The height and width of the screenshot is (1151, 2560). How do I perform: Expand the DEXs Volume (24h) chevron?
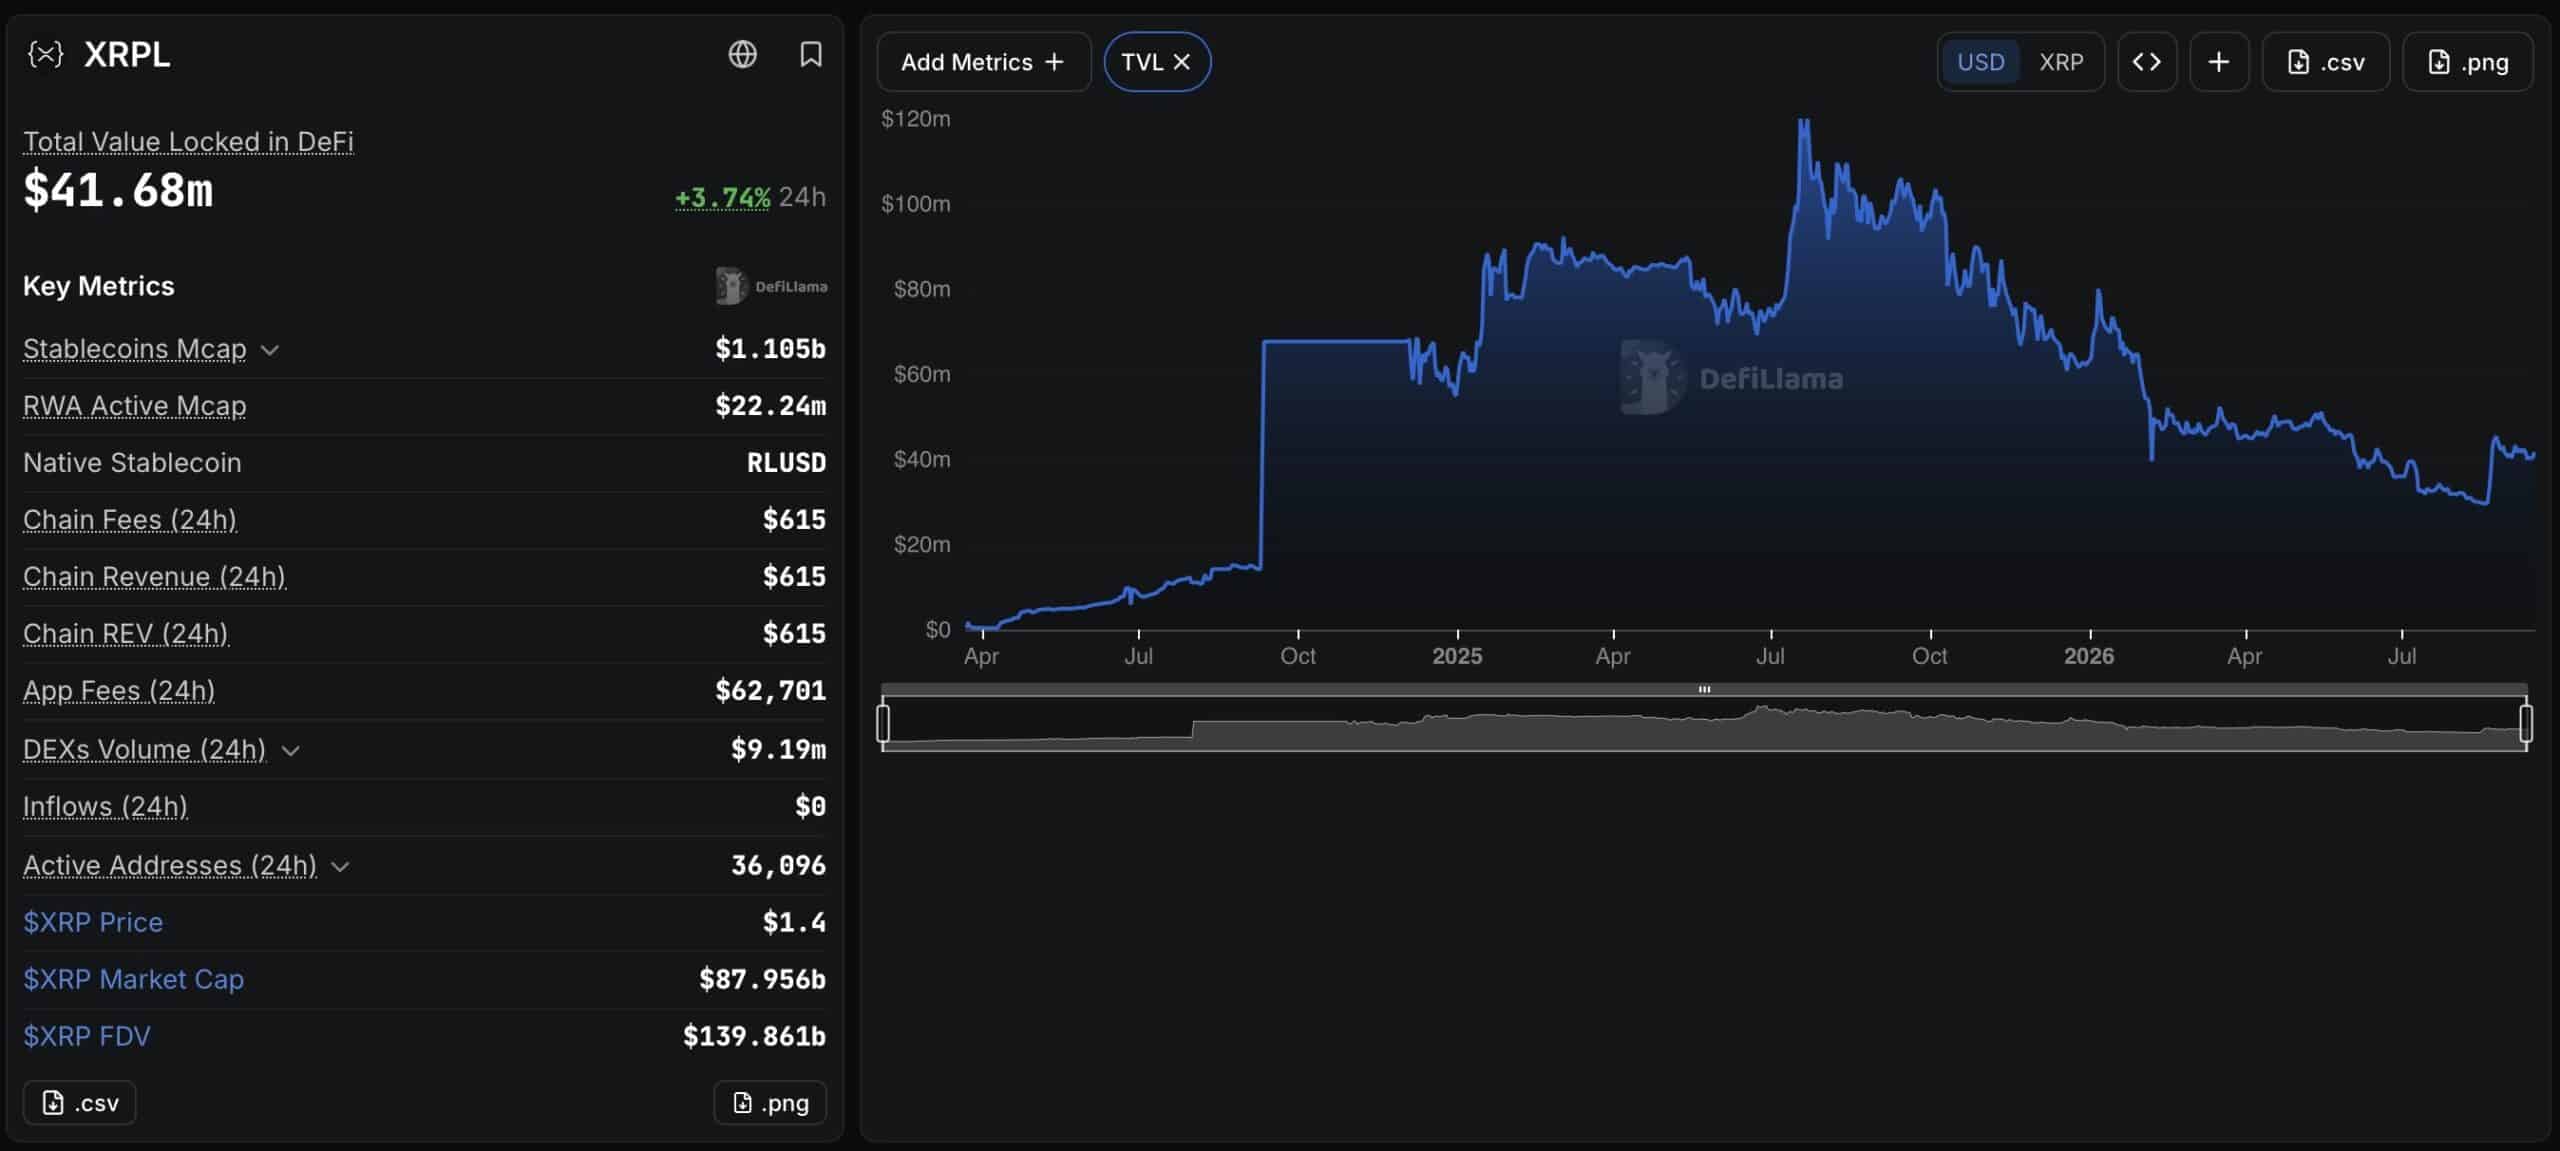pyautogui.click(x=290, y=751)
